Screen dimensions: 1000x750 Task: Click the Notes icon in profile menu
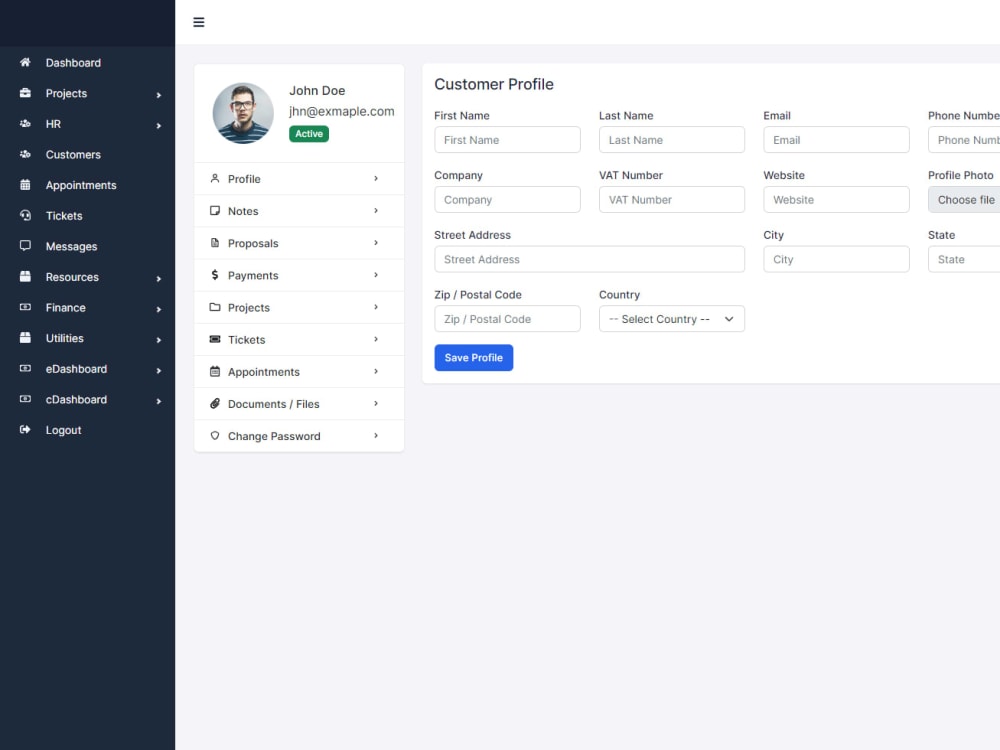click(x=214, y=211)
